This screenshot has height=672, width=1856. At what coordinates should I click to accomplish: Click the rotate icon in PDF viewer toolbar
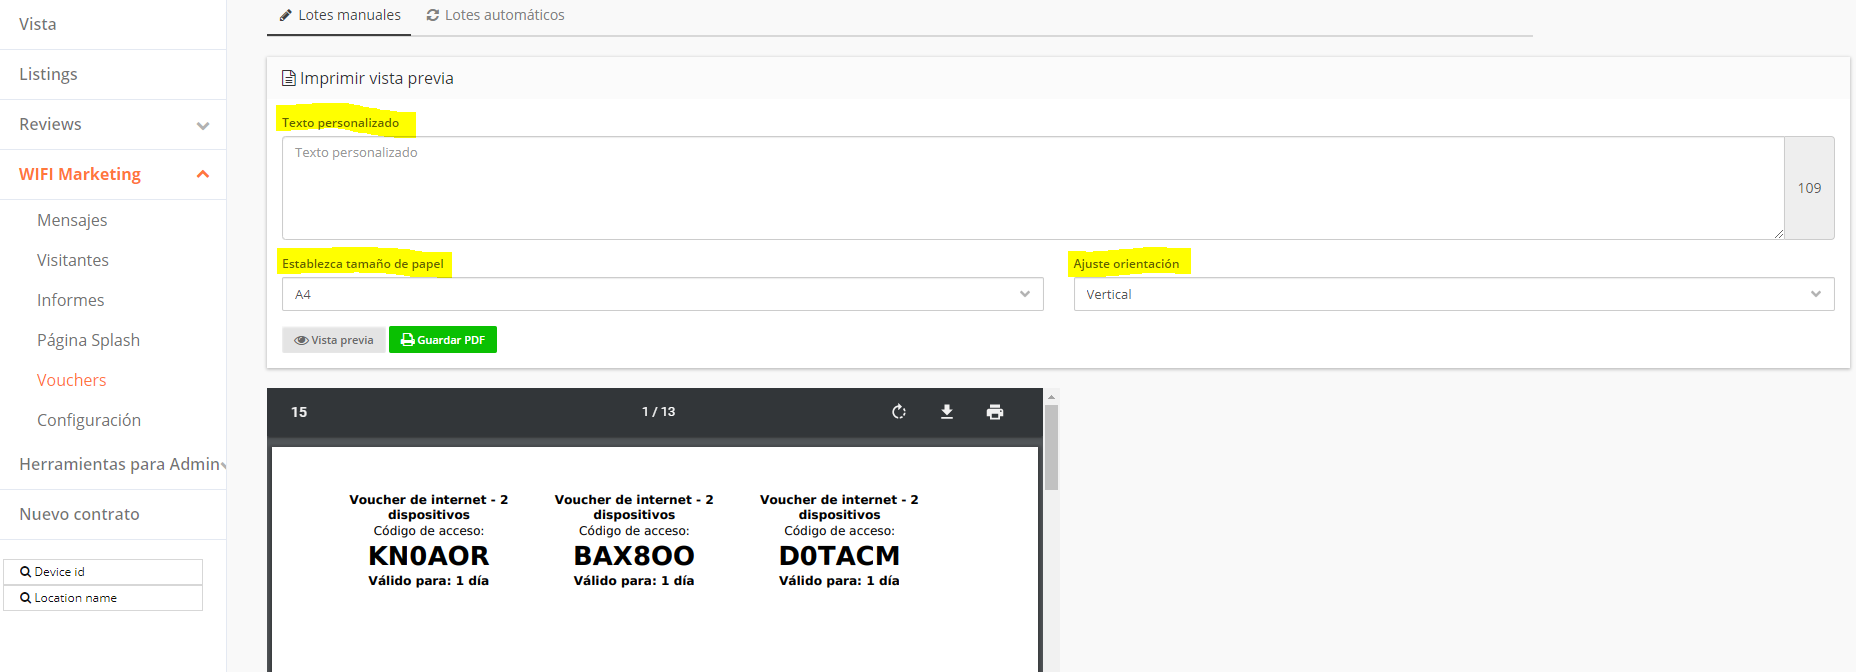point(899,412)
